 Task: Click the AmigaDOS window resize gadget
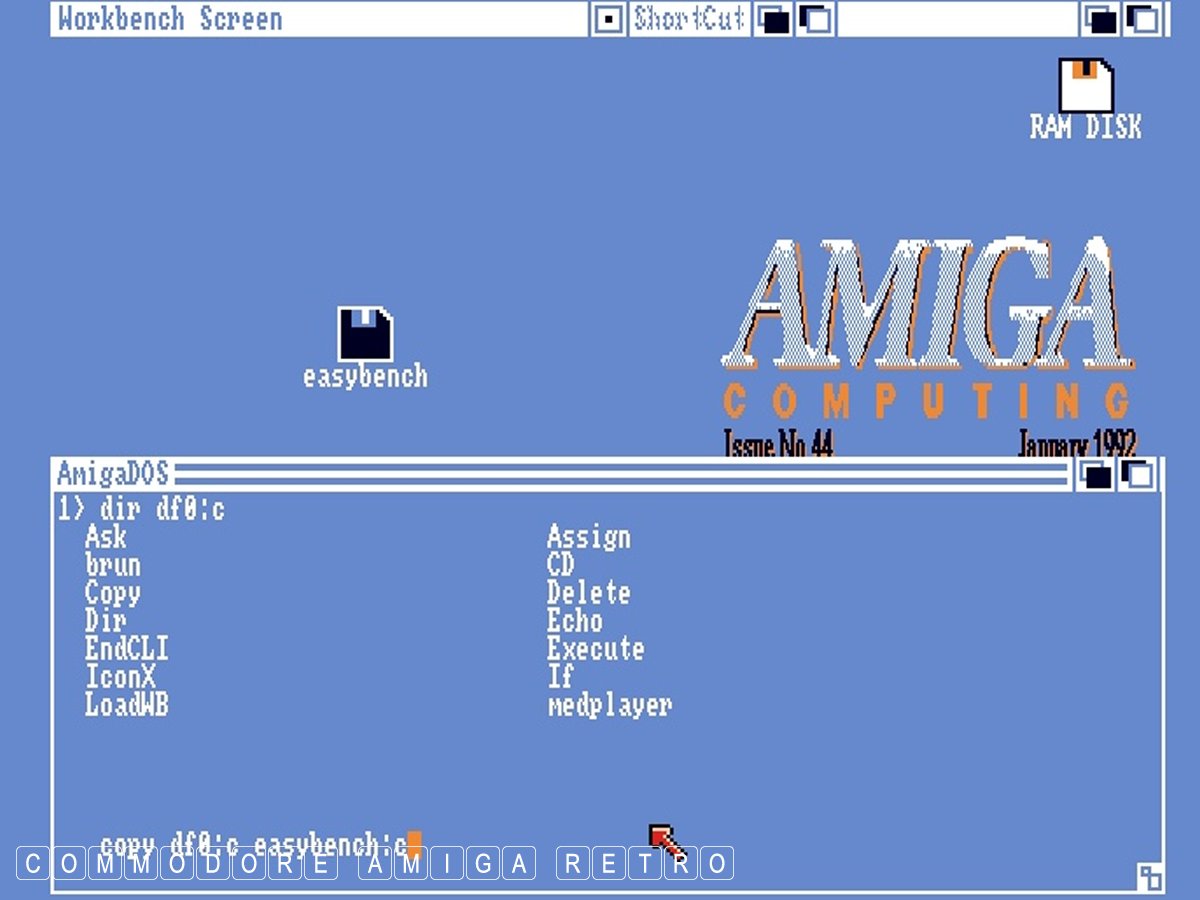1149,877
